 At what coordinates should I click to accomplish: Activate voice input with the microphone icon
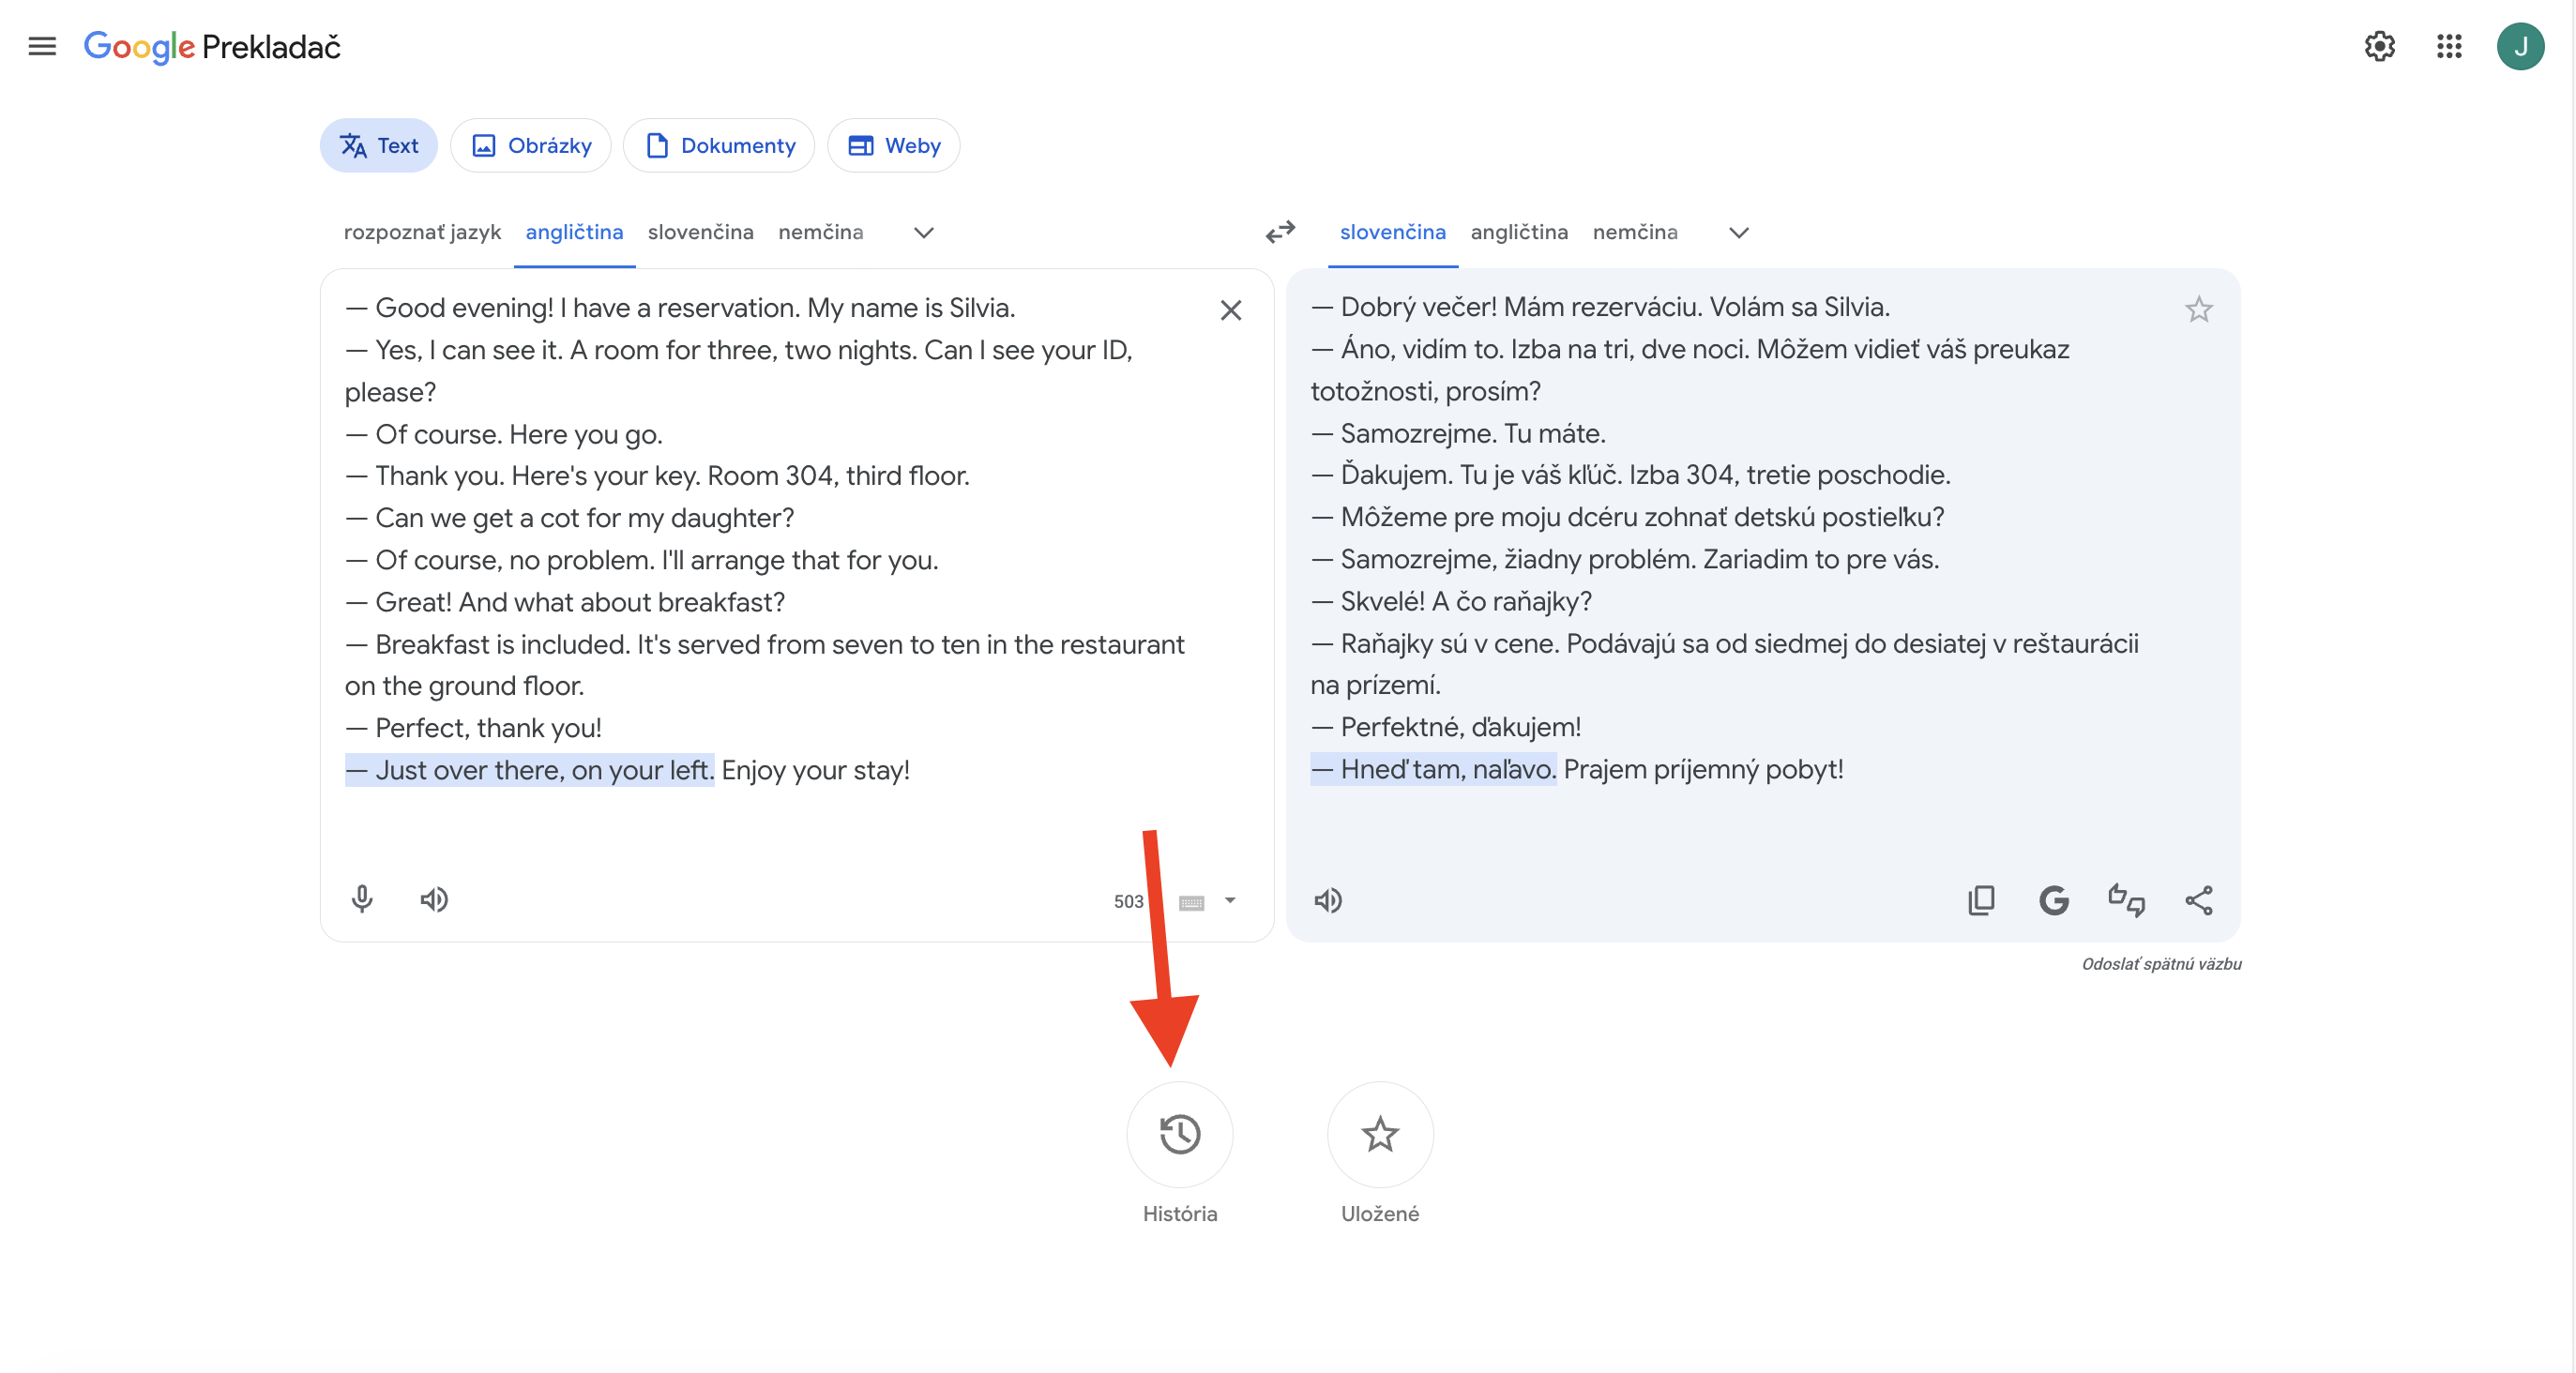click(x=361, y=899)
